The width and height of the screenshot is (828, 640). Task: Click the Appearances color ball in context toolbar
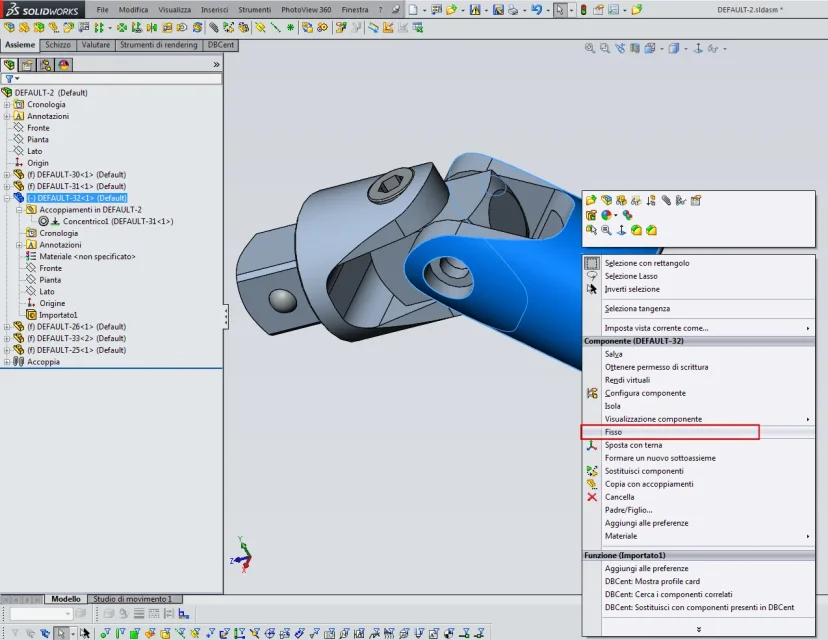606,215
